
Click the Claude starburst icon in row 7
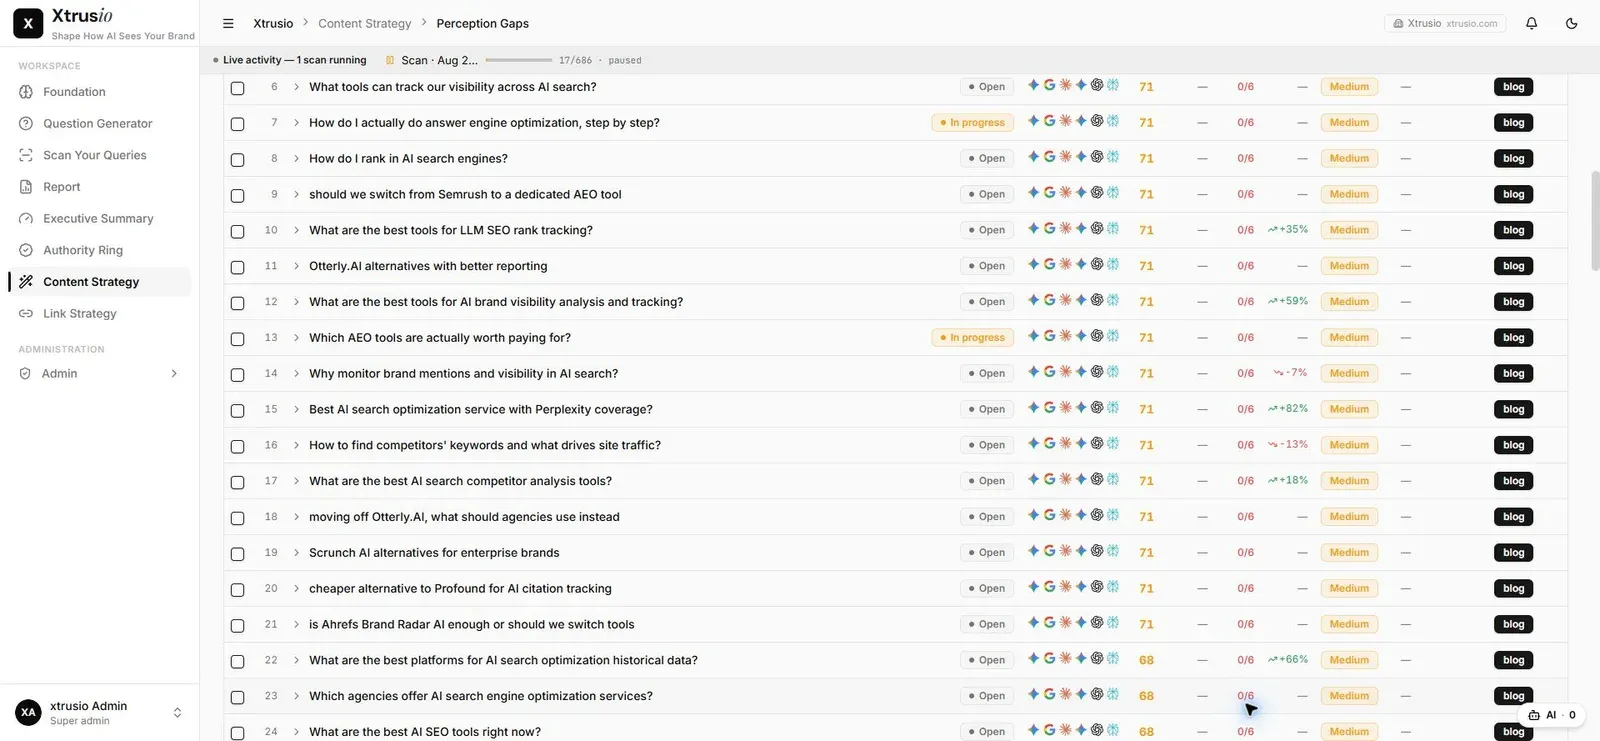pos(1065,121)
